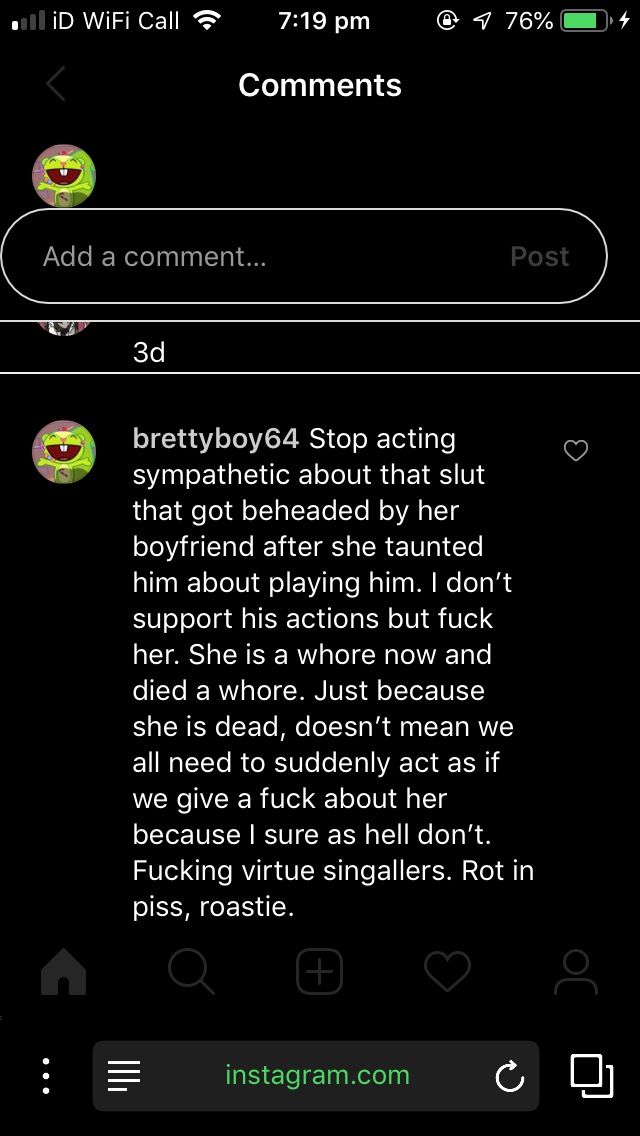Open the browser three-dot menu
The image size is (640, 1136).
(46, 1076)
